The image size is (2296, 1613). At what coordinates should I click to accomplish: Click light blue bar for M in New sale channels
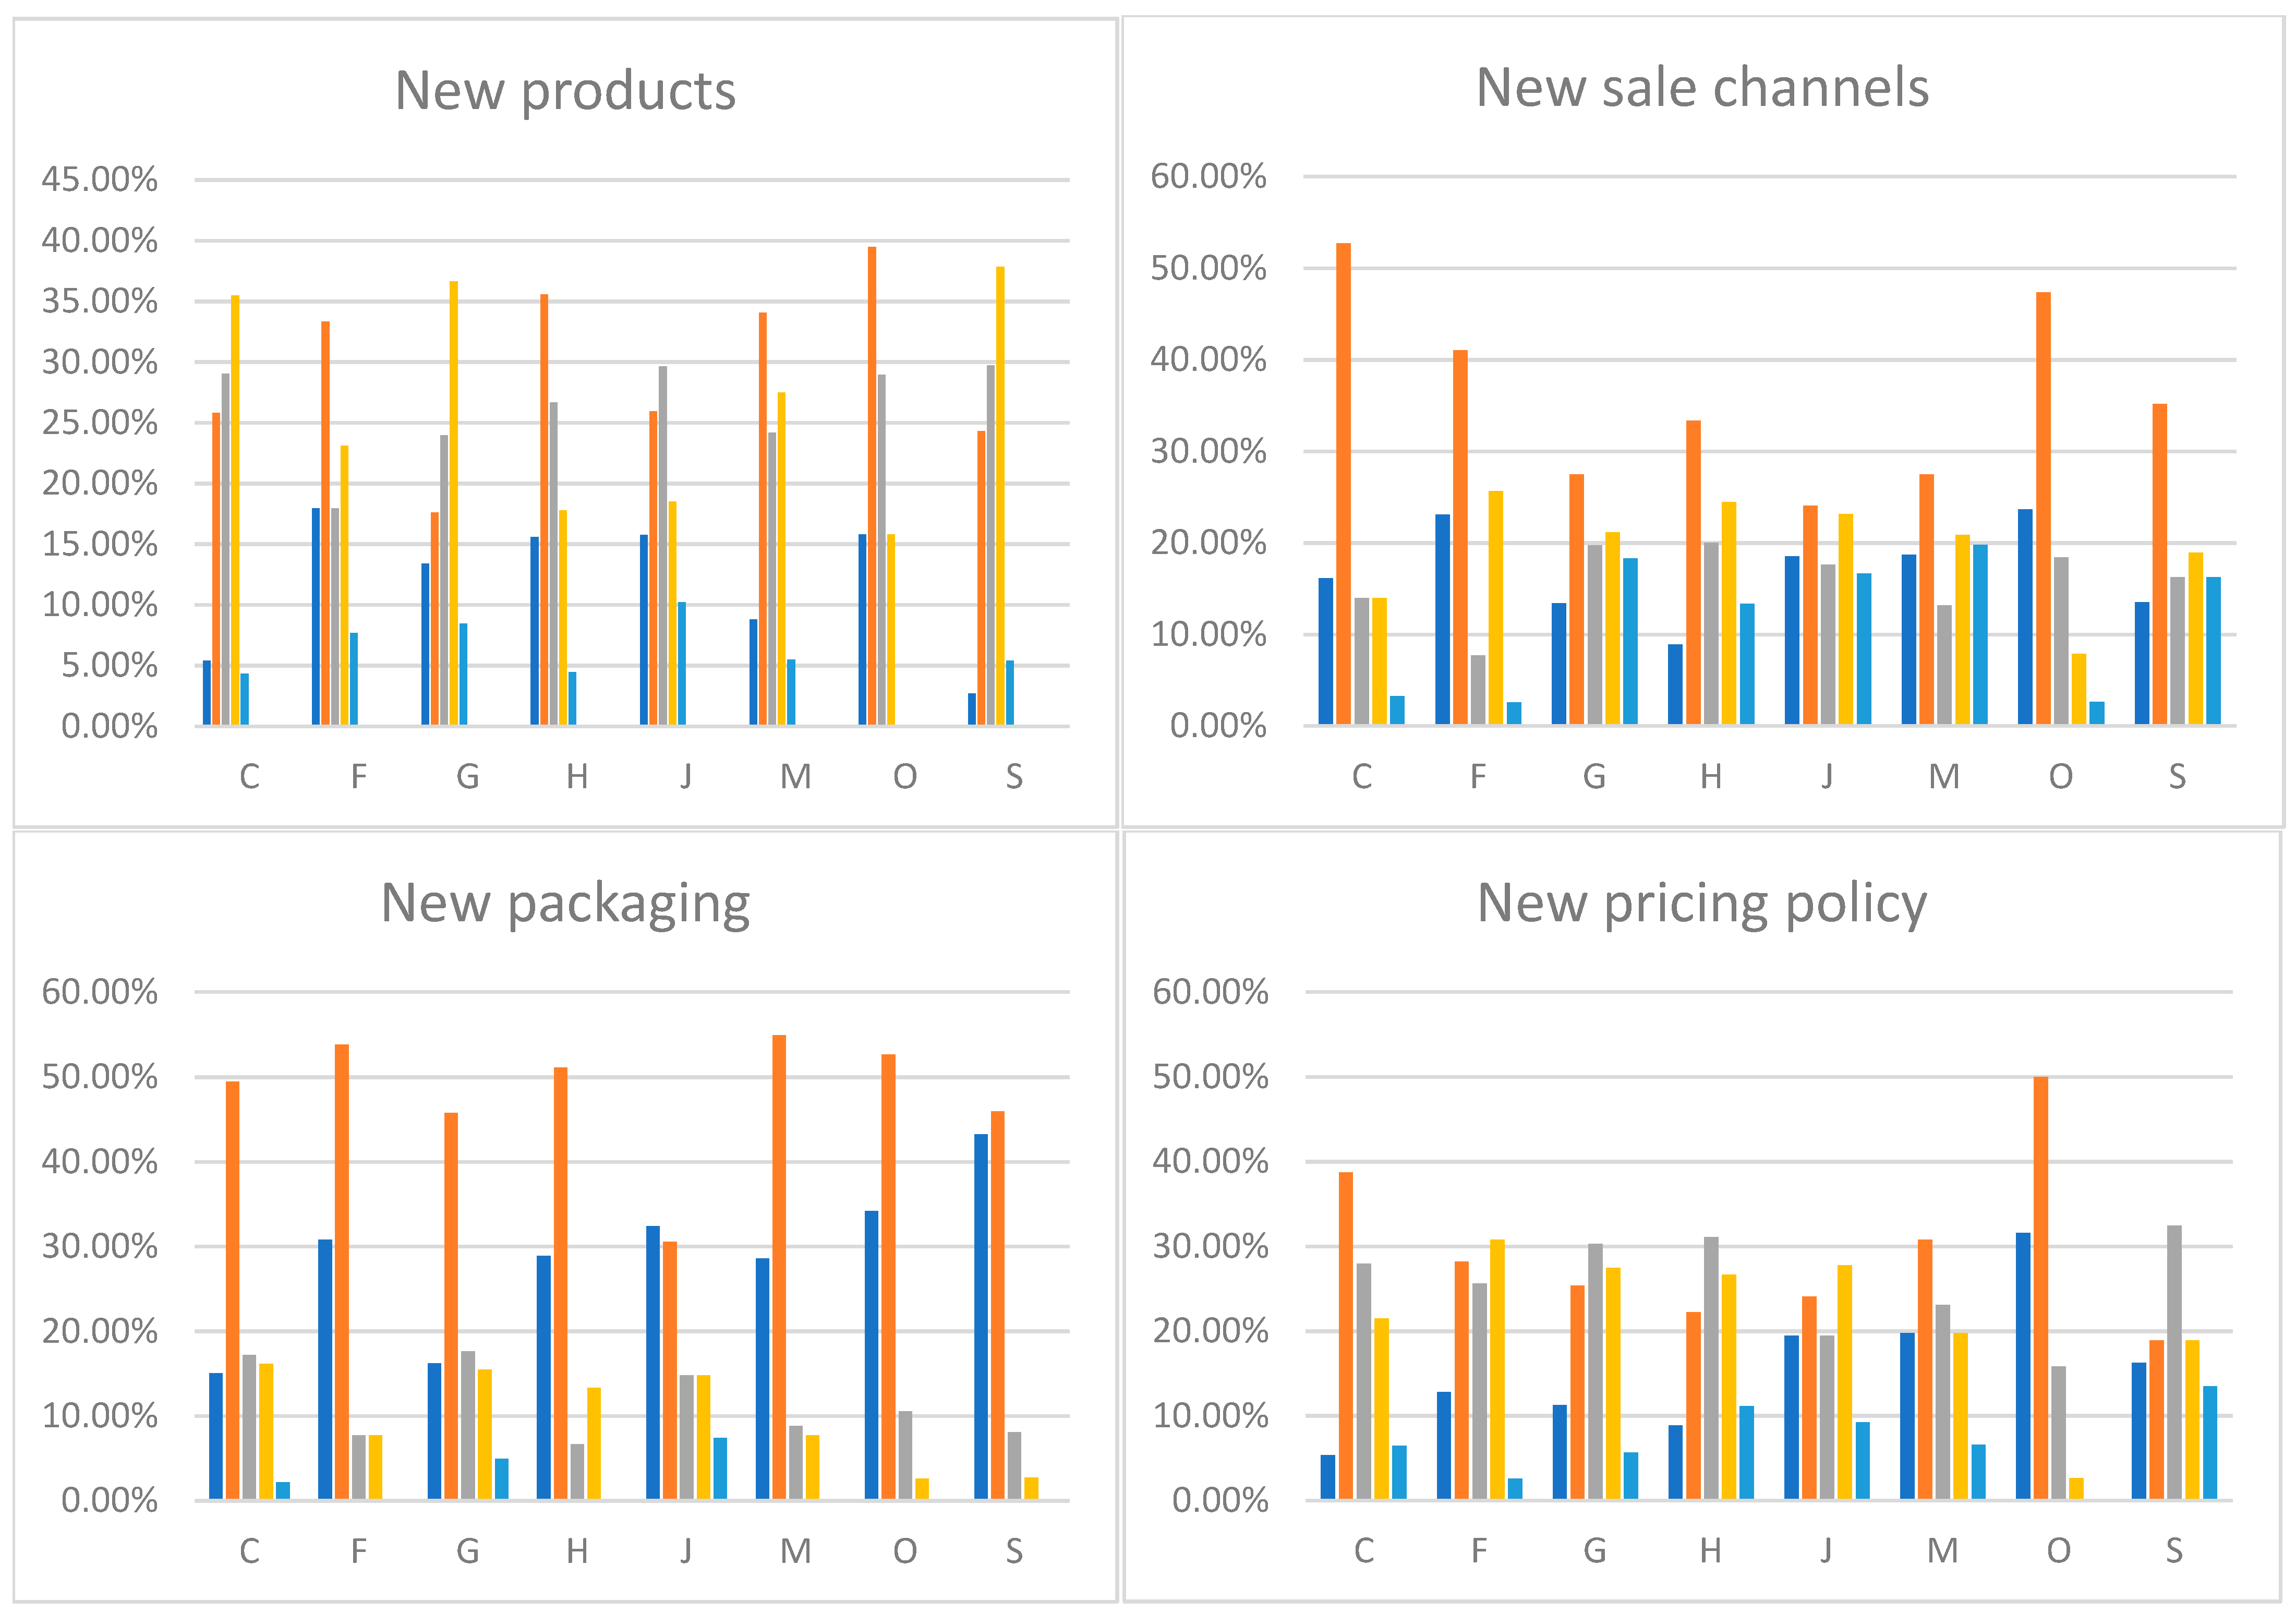click(1980, 634)
